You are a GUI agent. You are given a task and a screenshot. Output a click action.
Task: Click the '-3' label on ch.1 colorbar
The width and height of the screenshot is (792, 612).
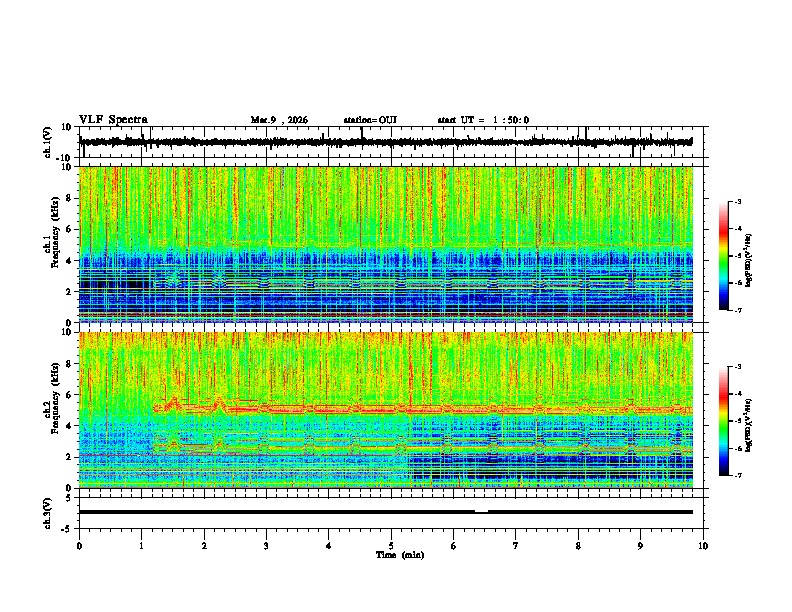738,202
